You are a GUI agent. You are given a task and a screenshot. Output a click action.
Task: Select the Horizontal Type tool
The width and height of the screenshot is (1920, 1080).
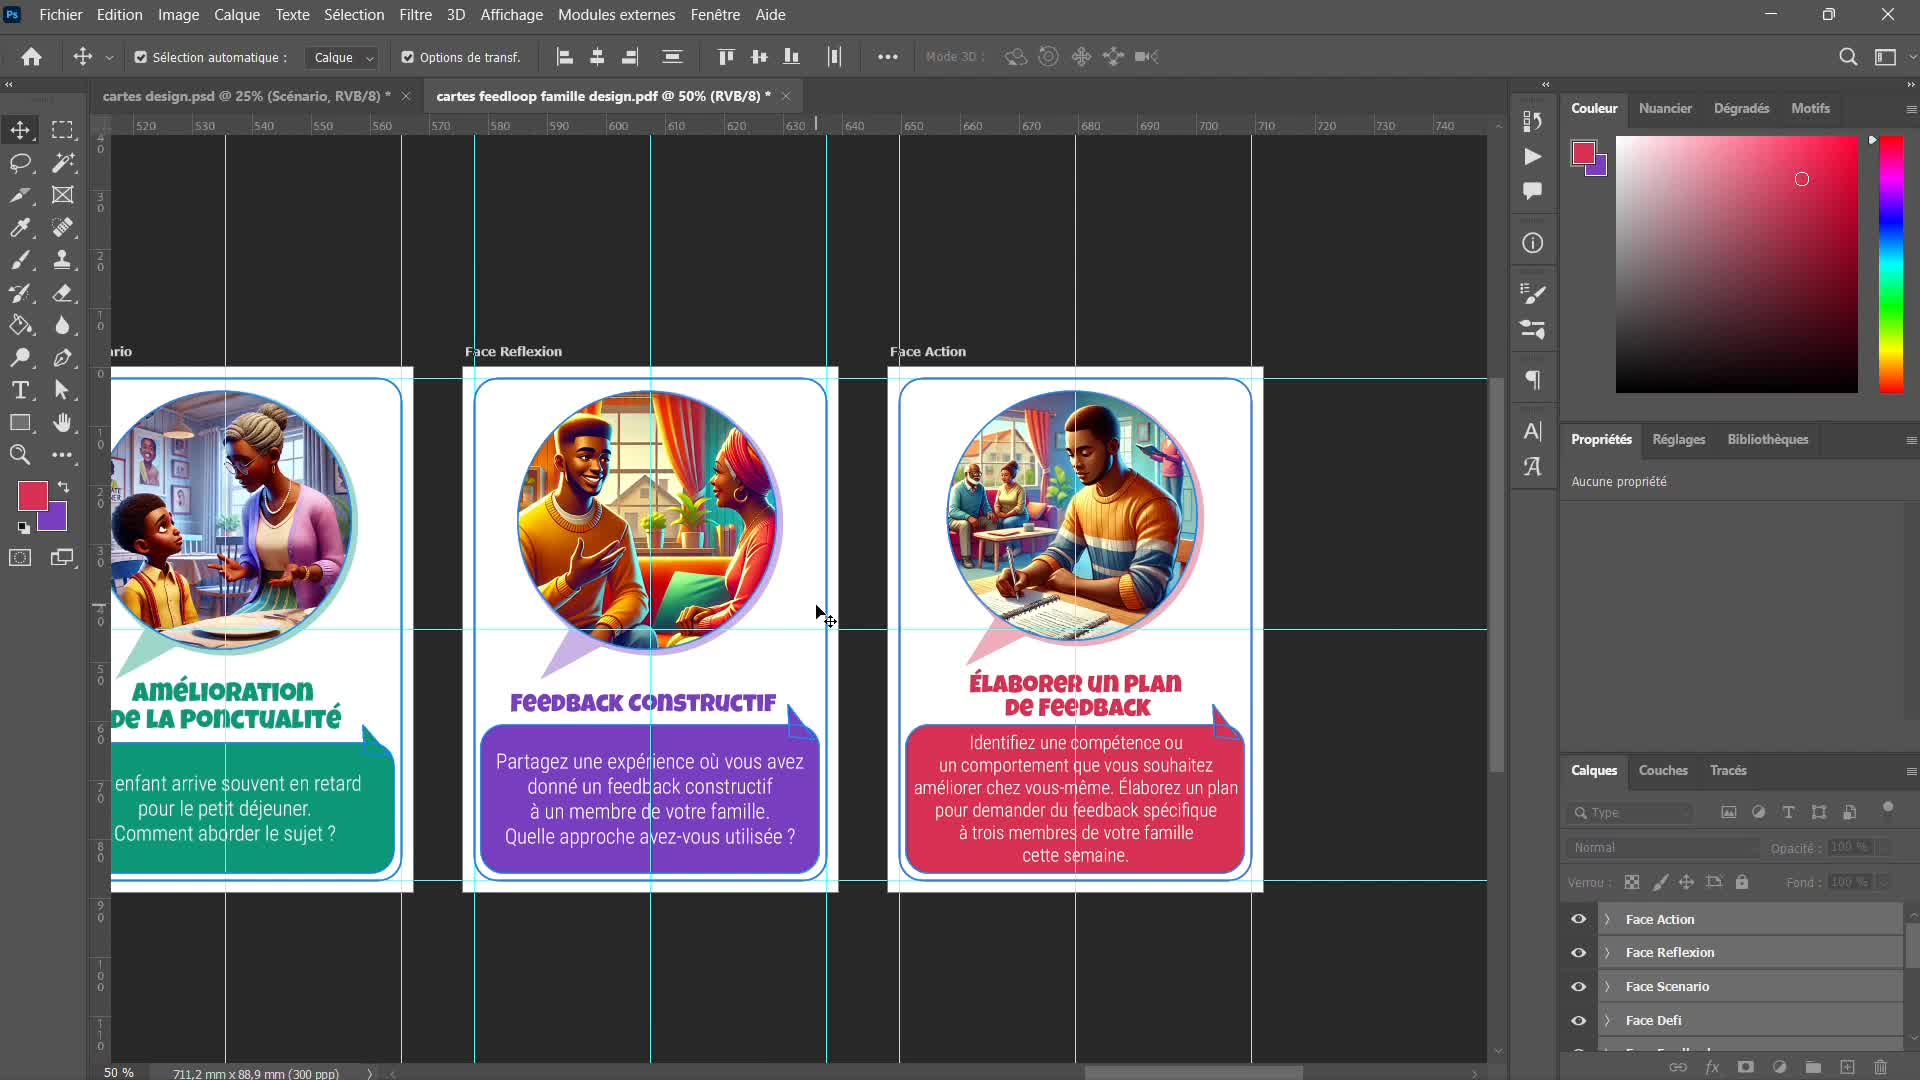tap(20, 390)
